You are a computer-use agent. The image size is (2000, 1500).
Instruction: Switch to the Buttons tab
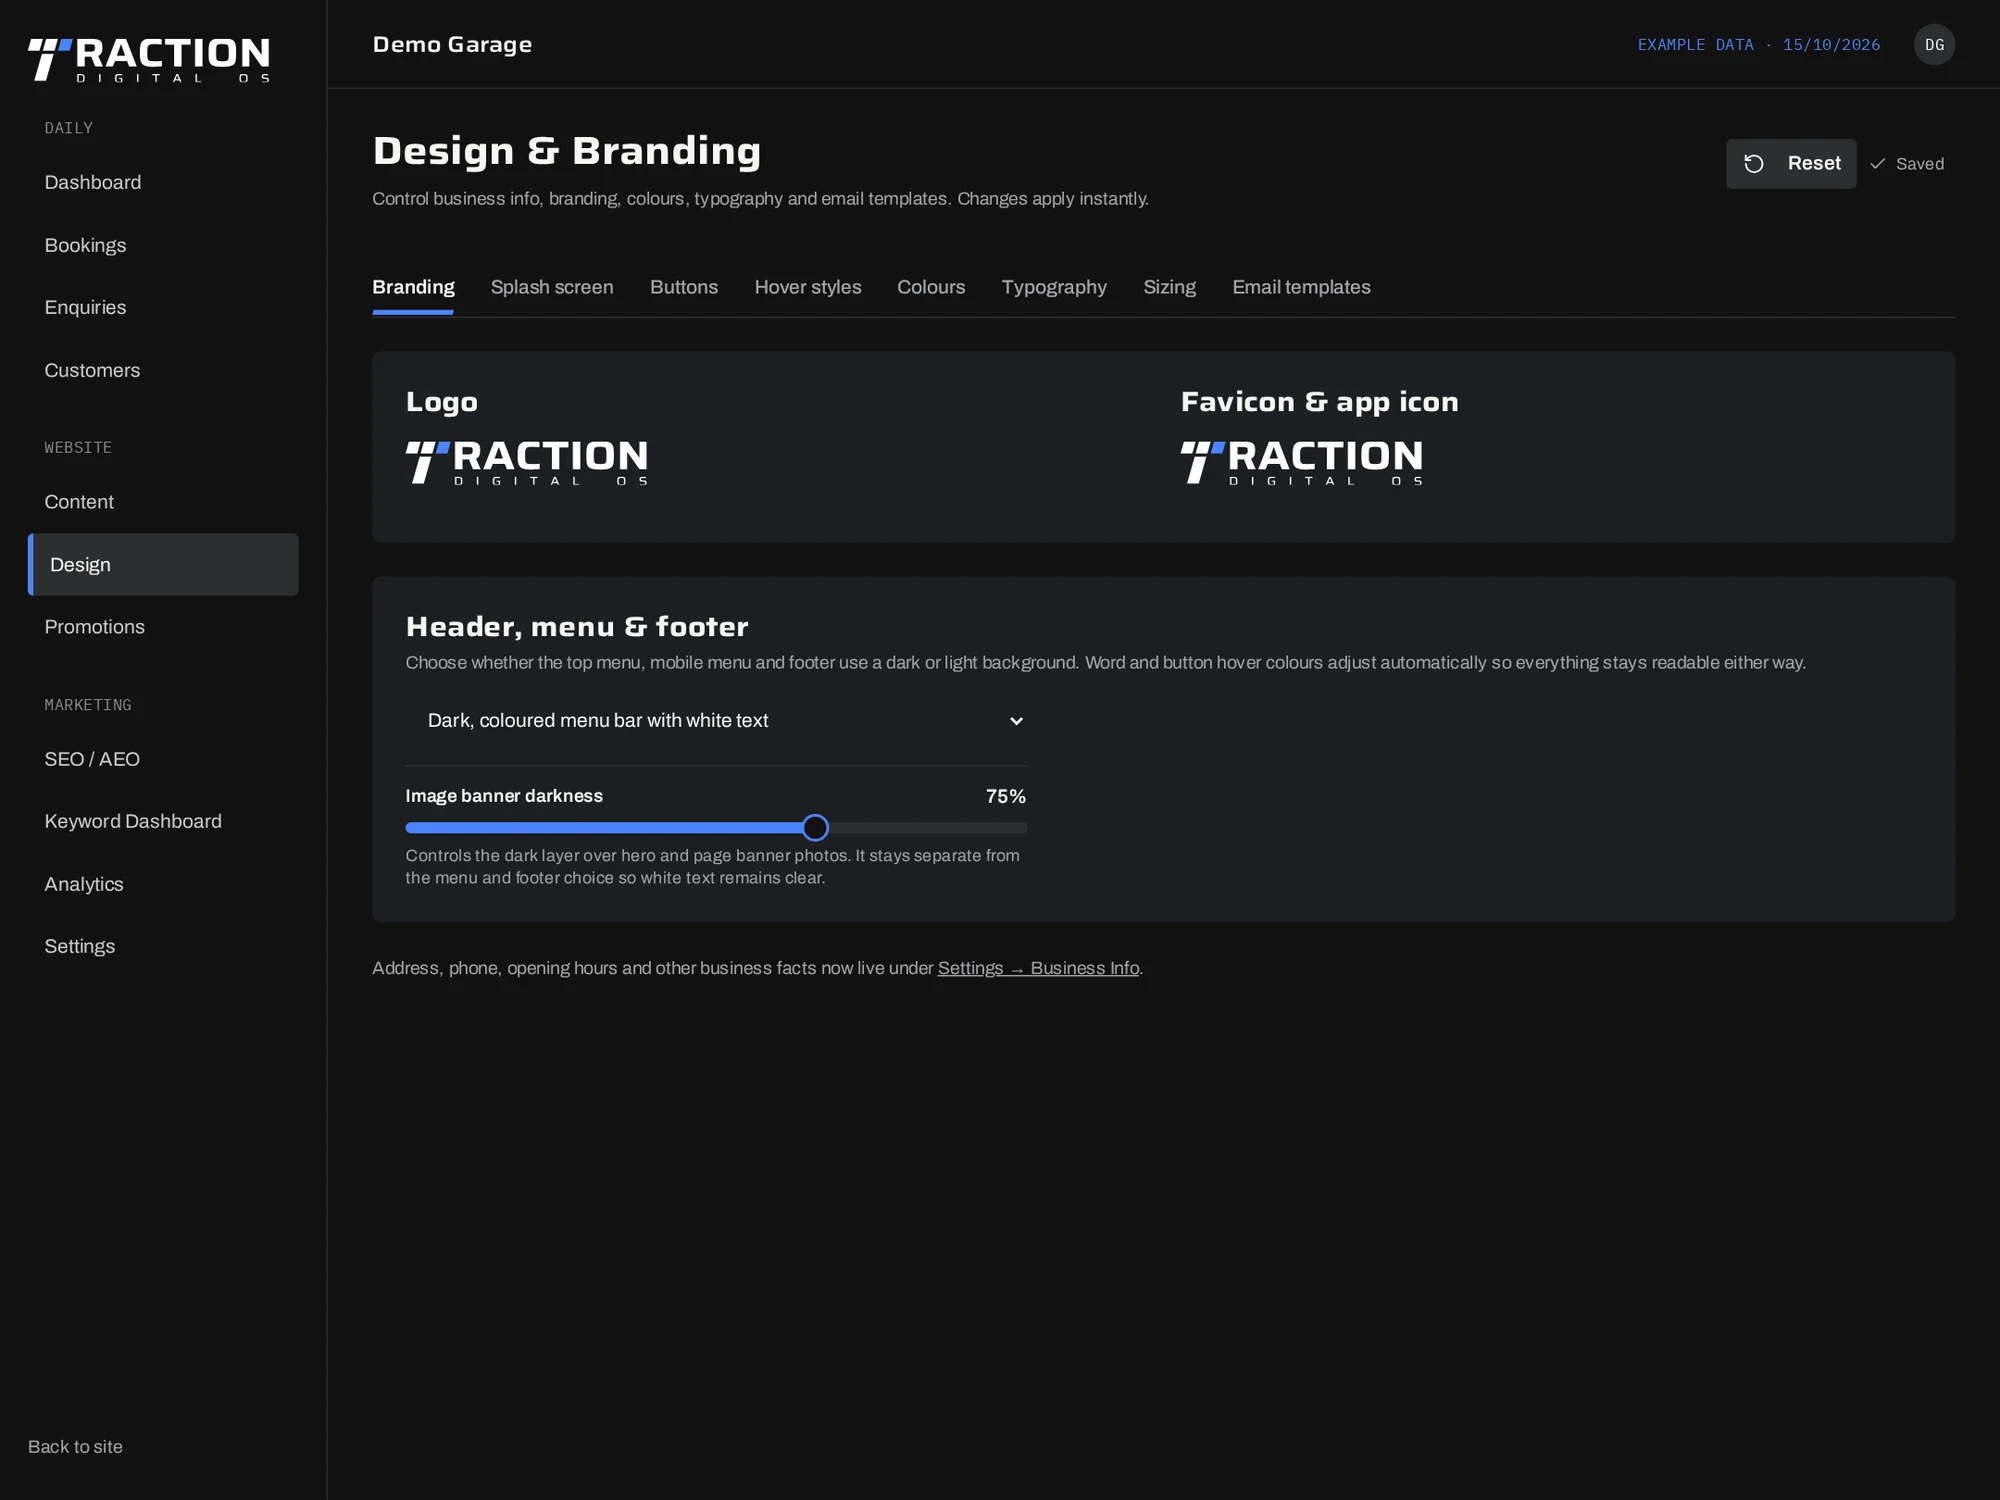pyautogui.click(x=684, y=287)
